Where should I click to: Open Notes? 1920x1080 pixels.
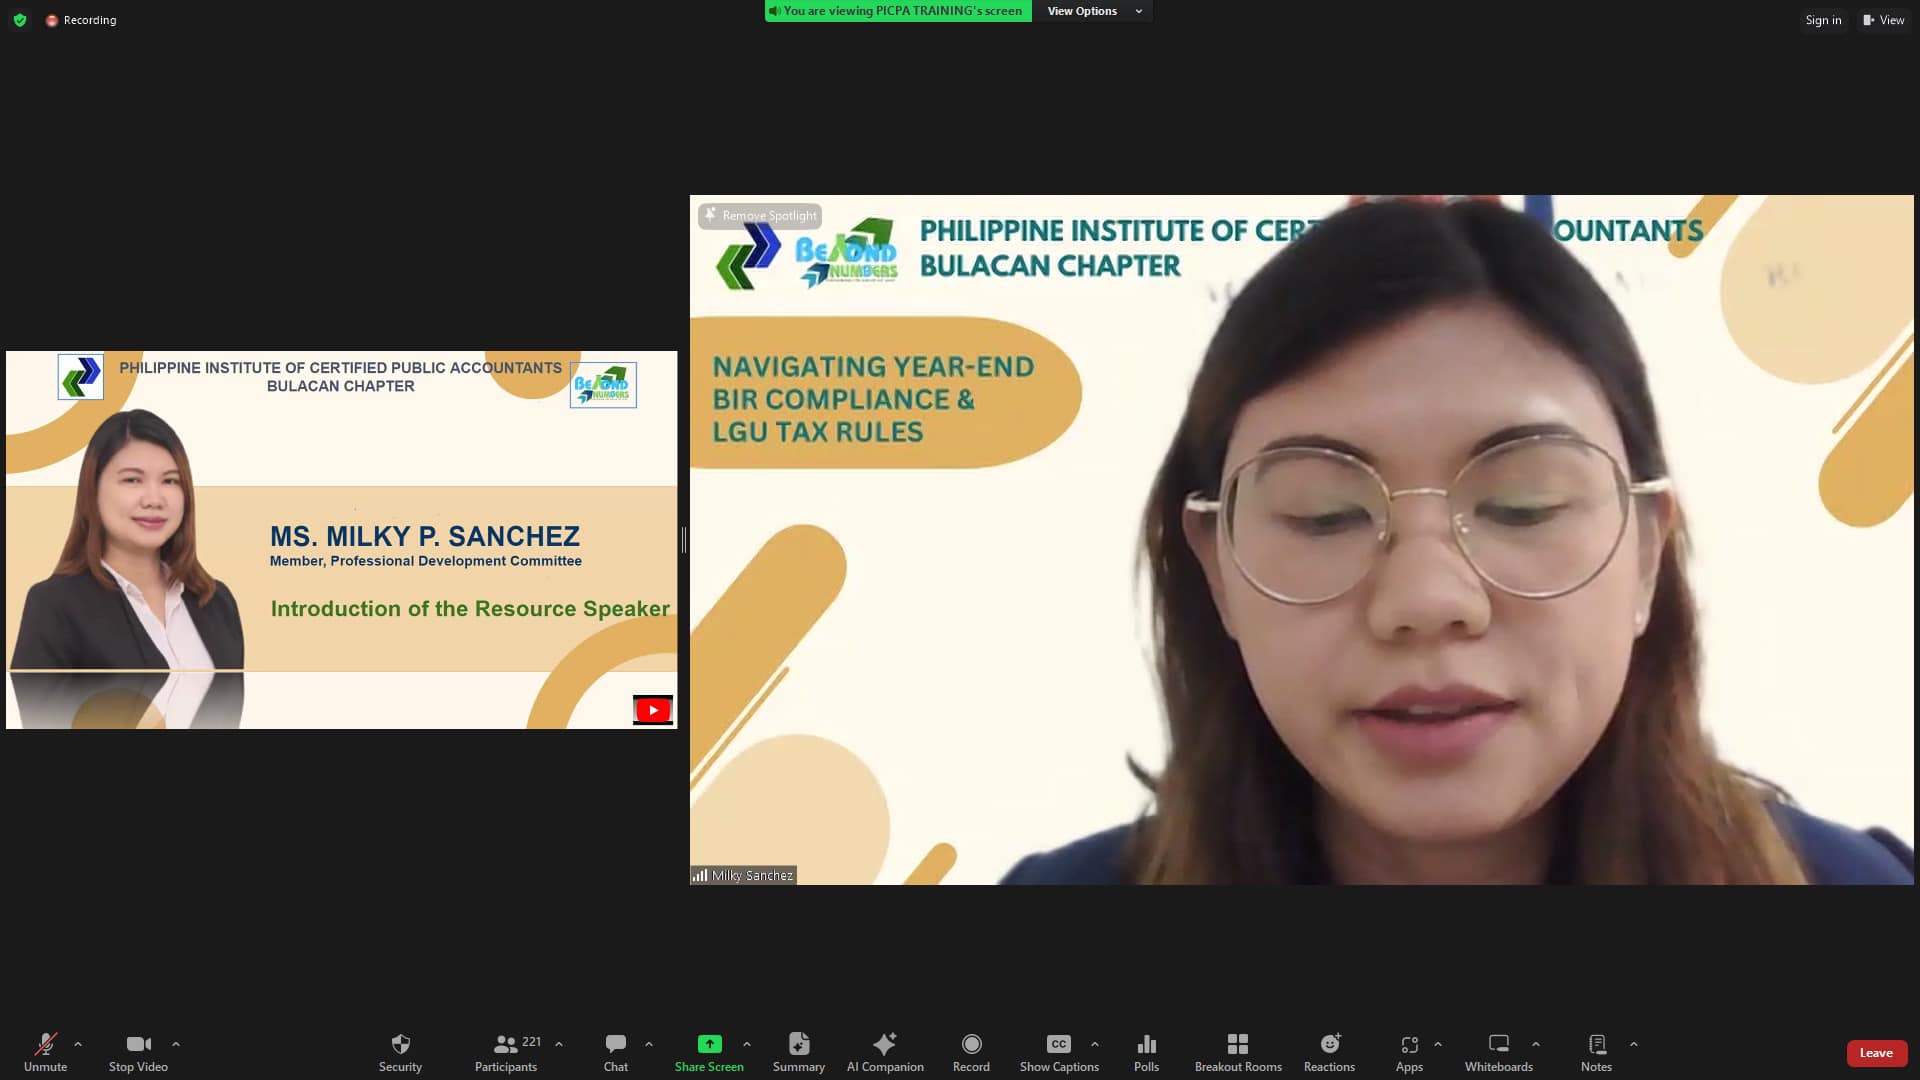[x=1597, y=1052]
